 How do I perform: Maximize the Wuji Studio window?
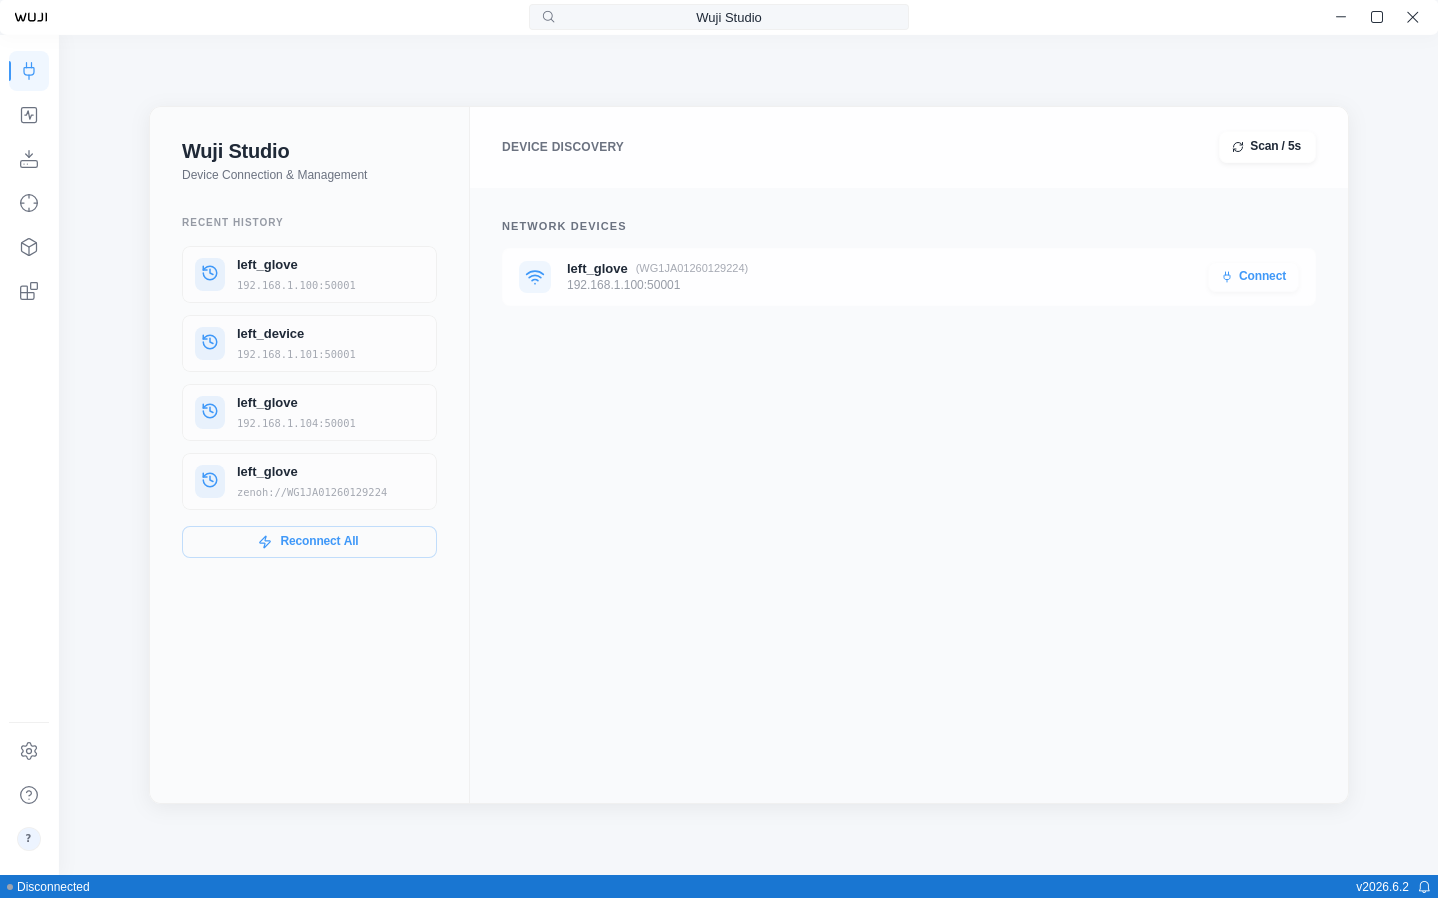coord(1377,17)
